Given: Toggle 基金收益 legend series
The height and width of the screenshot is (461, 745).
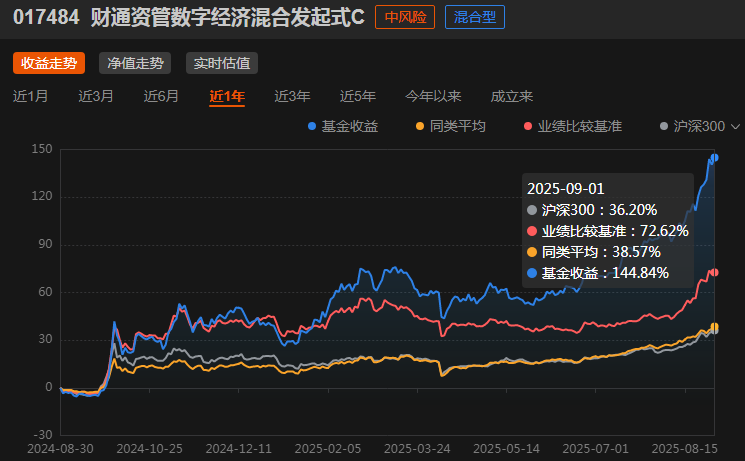Looking at the screenshot, I should (x=343, y=126).
